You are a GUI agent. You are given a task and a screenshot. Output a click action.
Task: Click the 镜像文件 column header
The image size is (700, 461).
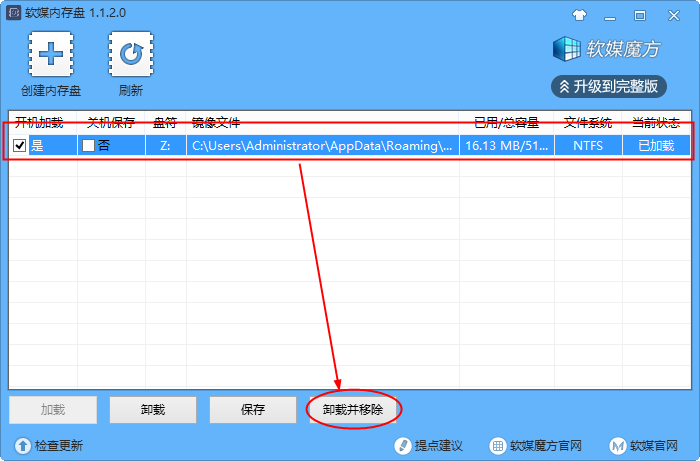[323, 123]
